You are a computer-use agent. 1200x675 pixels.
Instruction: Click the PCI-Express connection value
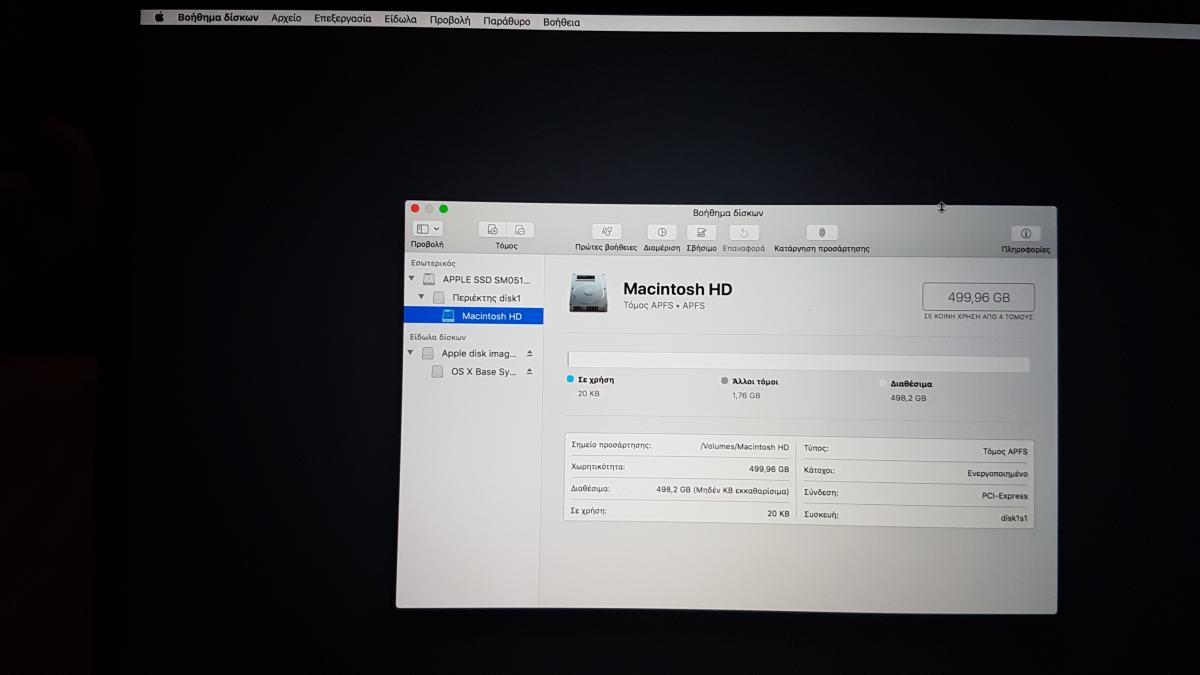(x=1005, y=496)
